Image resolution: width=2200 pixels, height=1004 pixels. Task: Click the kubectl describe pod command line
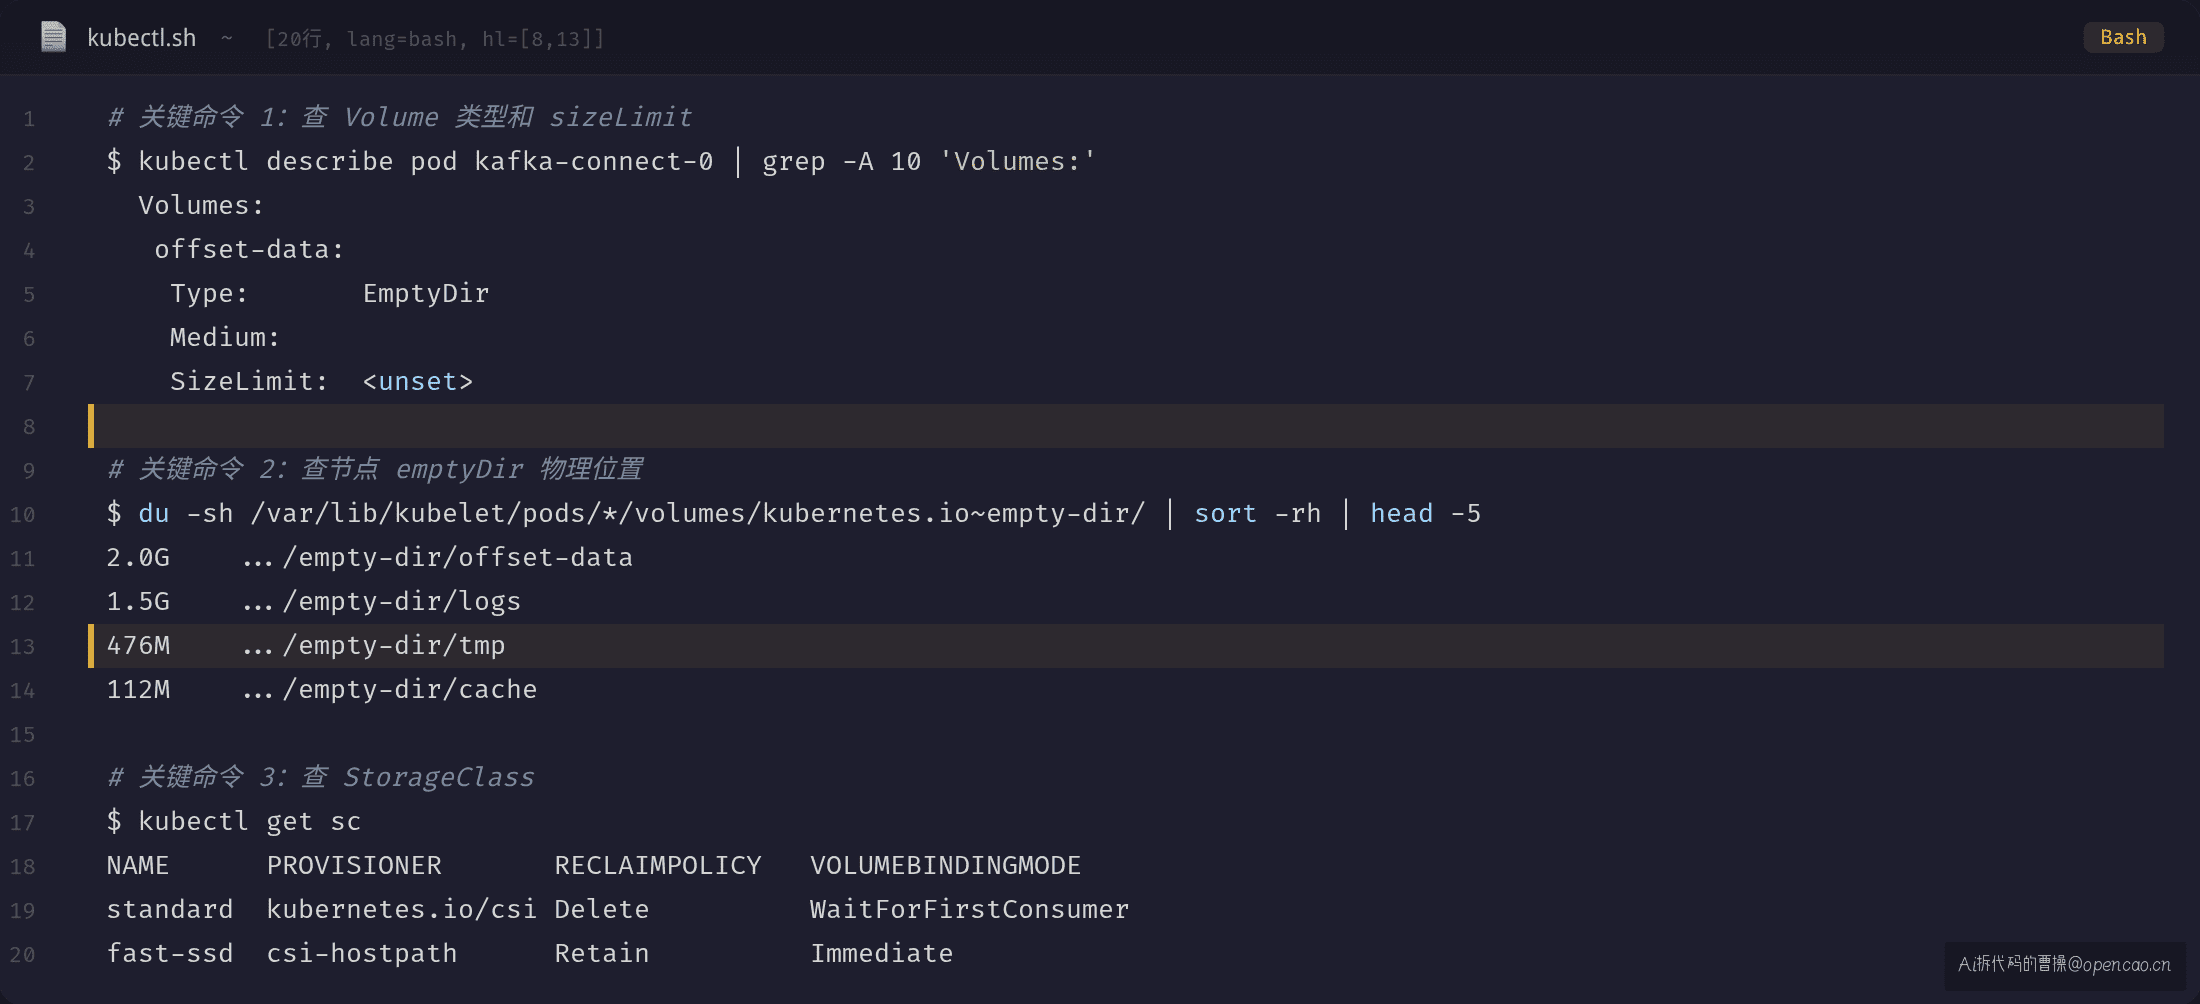click(x=601, y=162)
